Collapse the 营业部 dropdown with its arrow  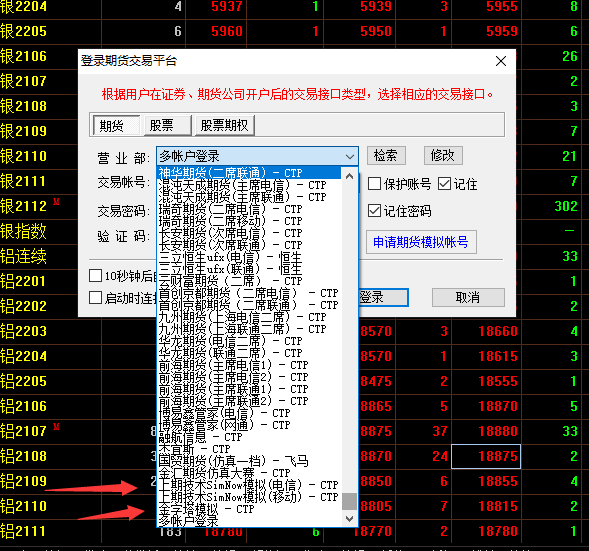coord(350,156)
